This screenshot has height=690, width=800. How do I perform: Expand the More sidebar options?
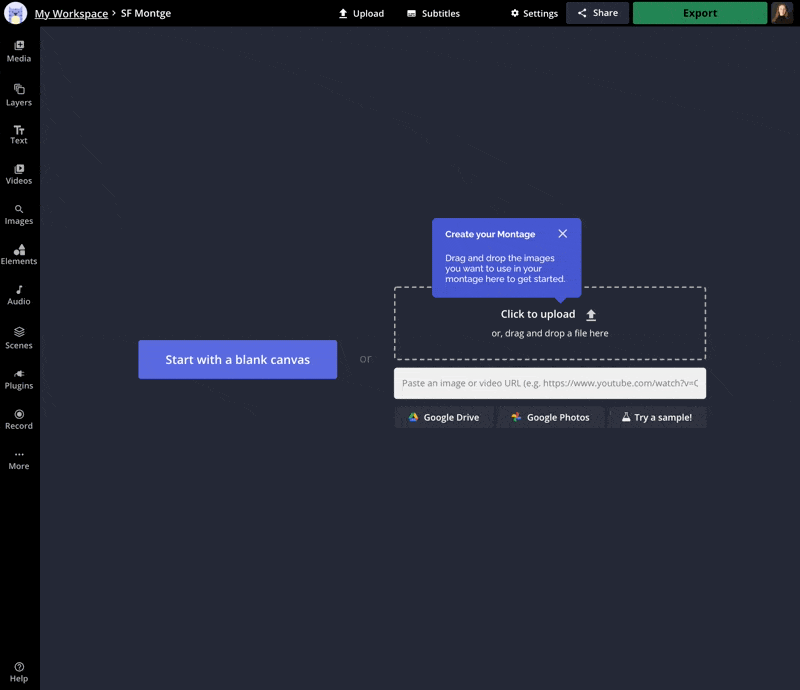tap(19, 459)
